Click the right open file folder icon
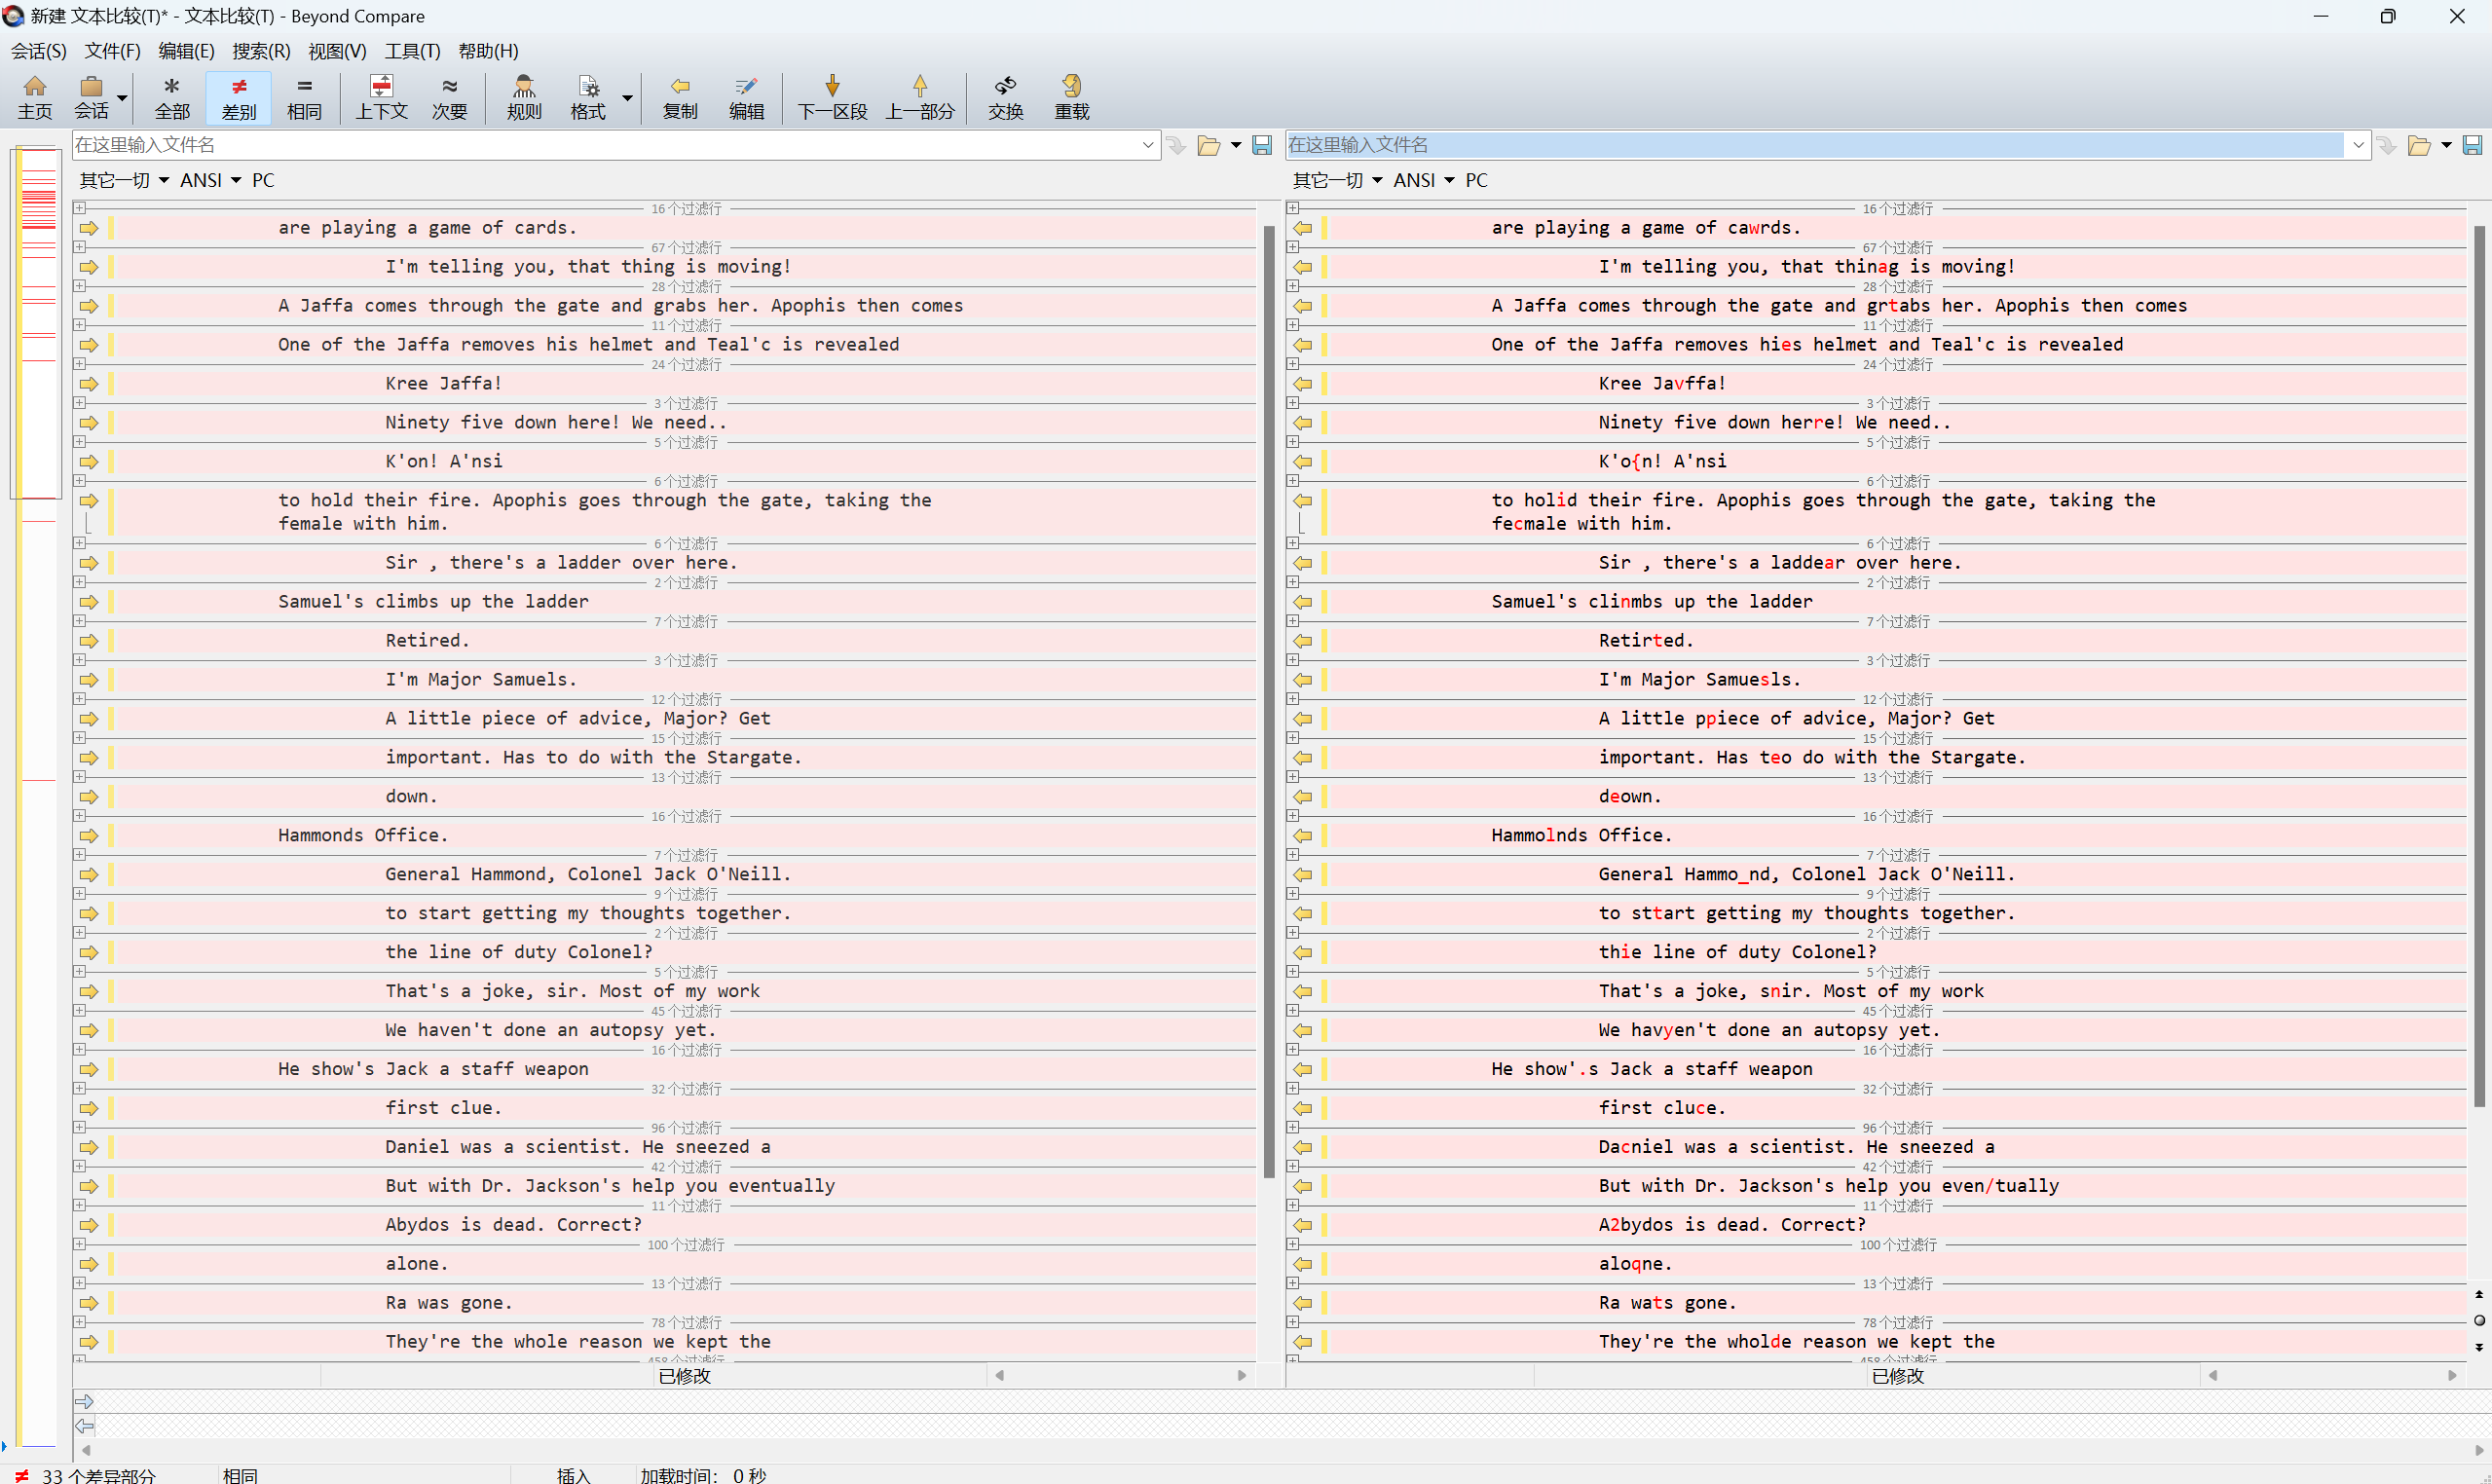 point(2418,146)
